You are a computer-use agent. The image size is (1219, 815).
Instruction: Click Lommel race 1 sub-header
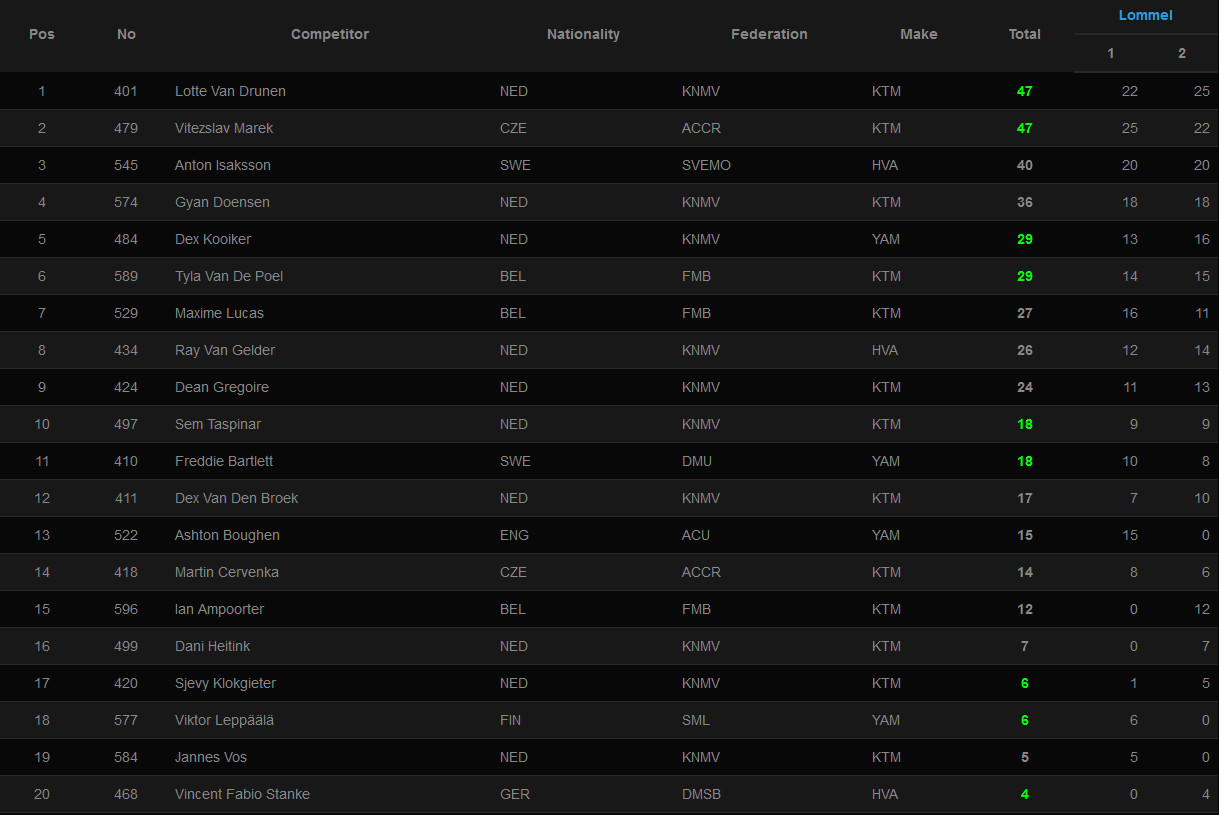point(1110,53)
